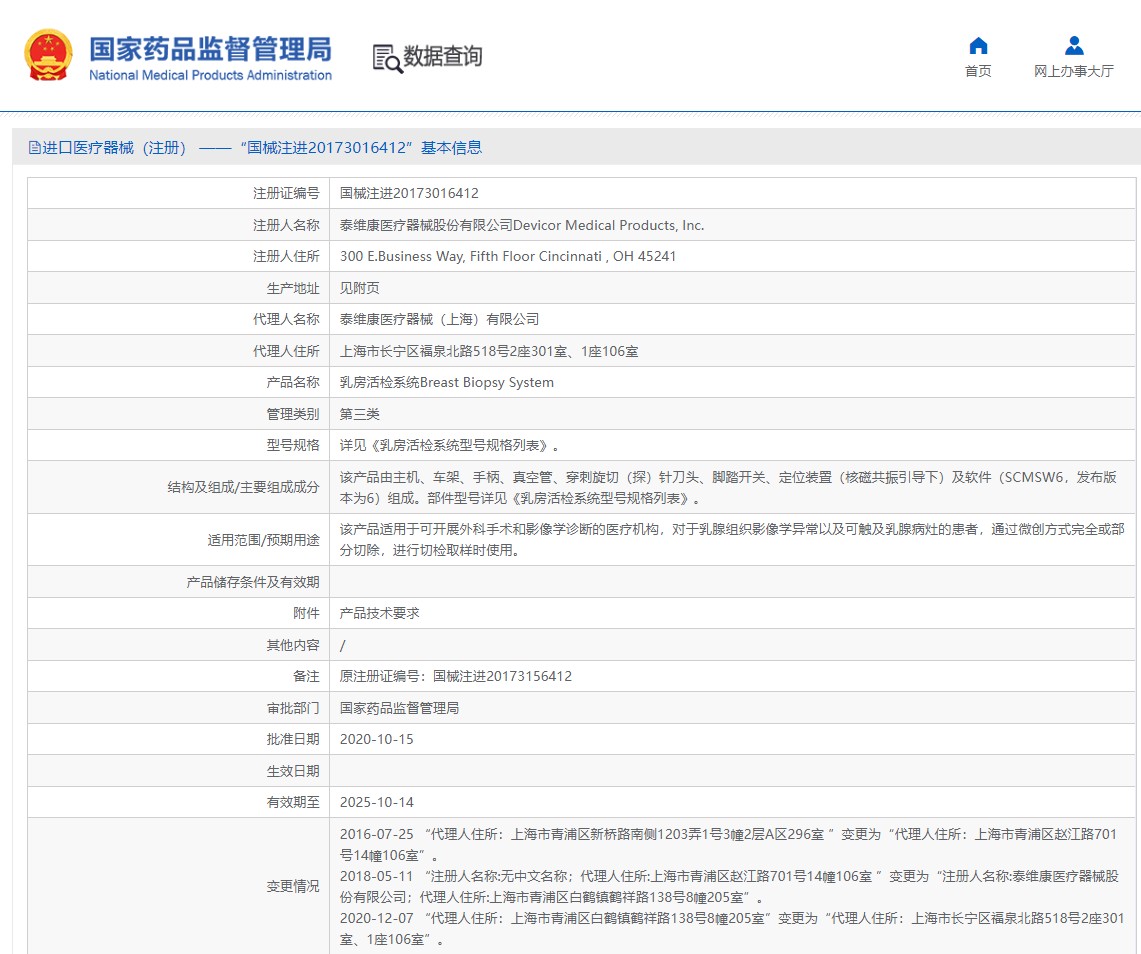Open the online service hall person icon

1073,46
